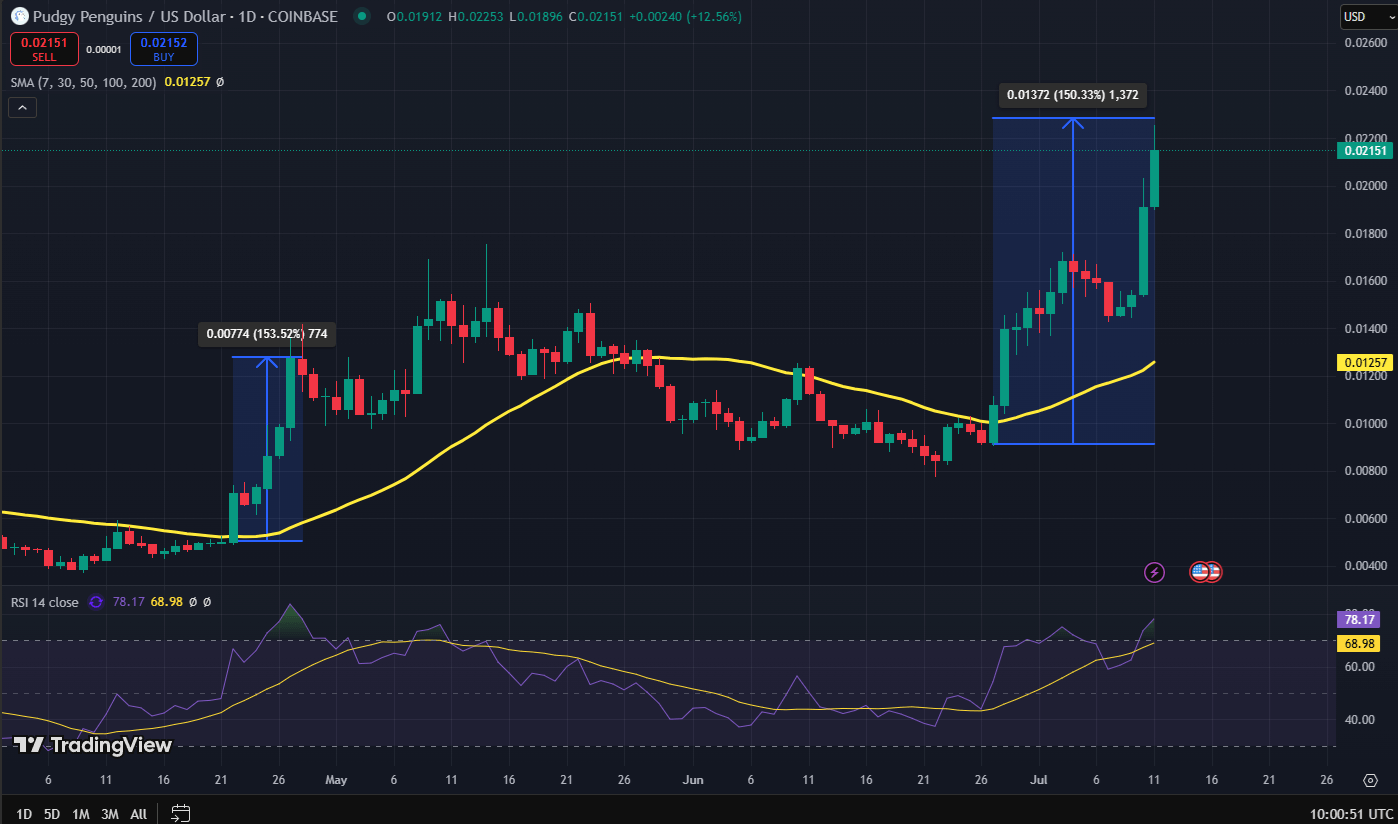This screenshot has width=1398, height=824.
Task: Click the SELL 0.02151 button
Action: point(44,48)
